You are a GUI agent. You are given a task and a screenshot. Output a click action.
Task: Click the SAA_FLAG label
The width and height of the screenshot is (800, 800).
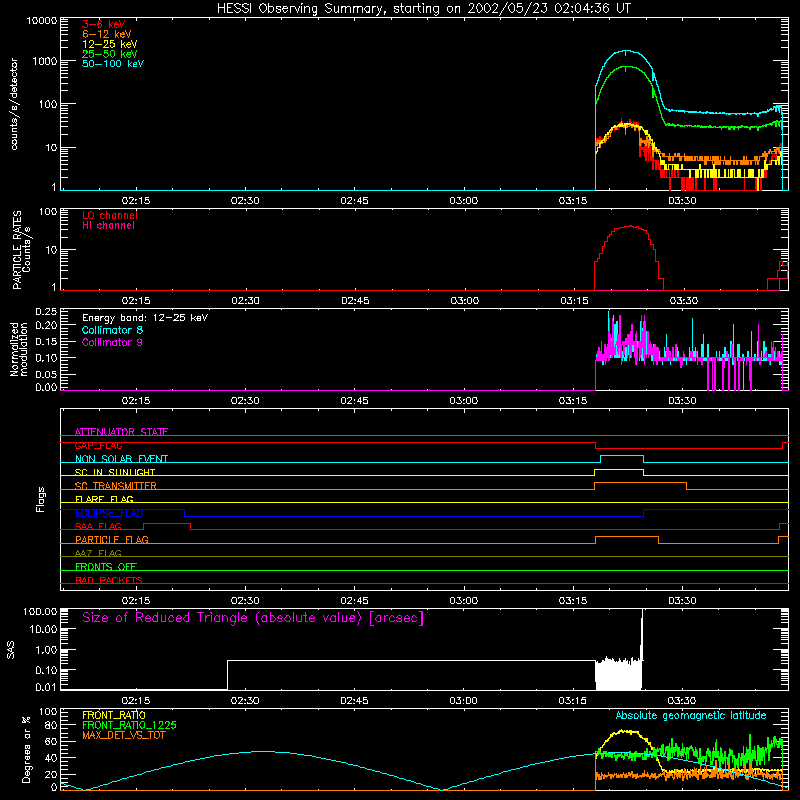coord(98,526)
